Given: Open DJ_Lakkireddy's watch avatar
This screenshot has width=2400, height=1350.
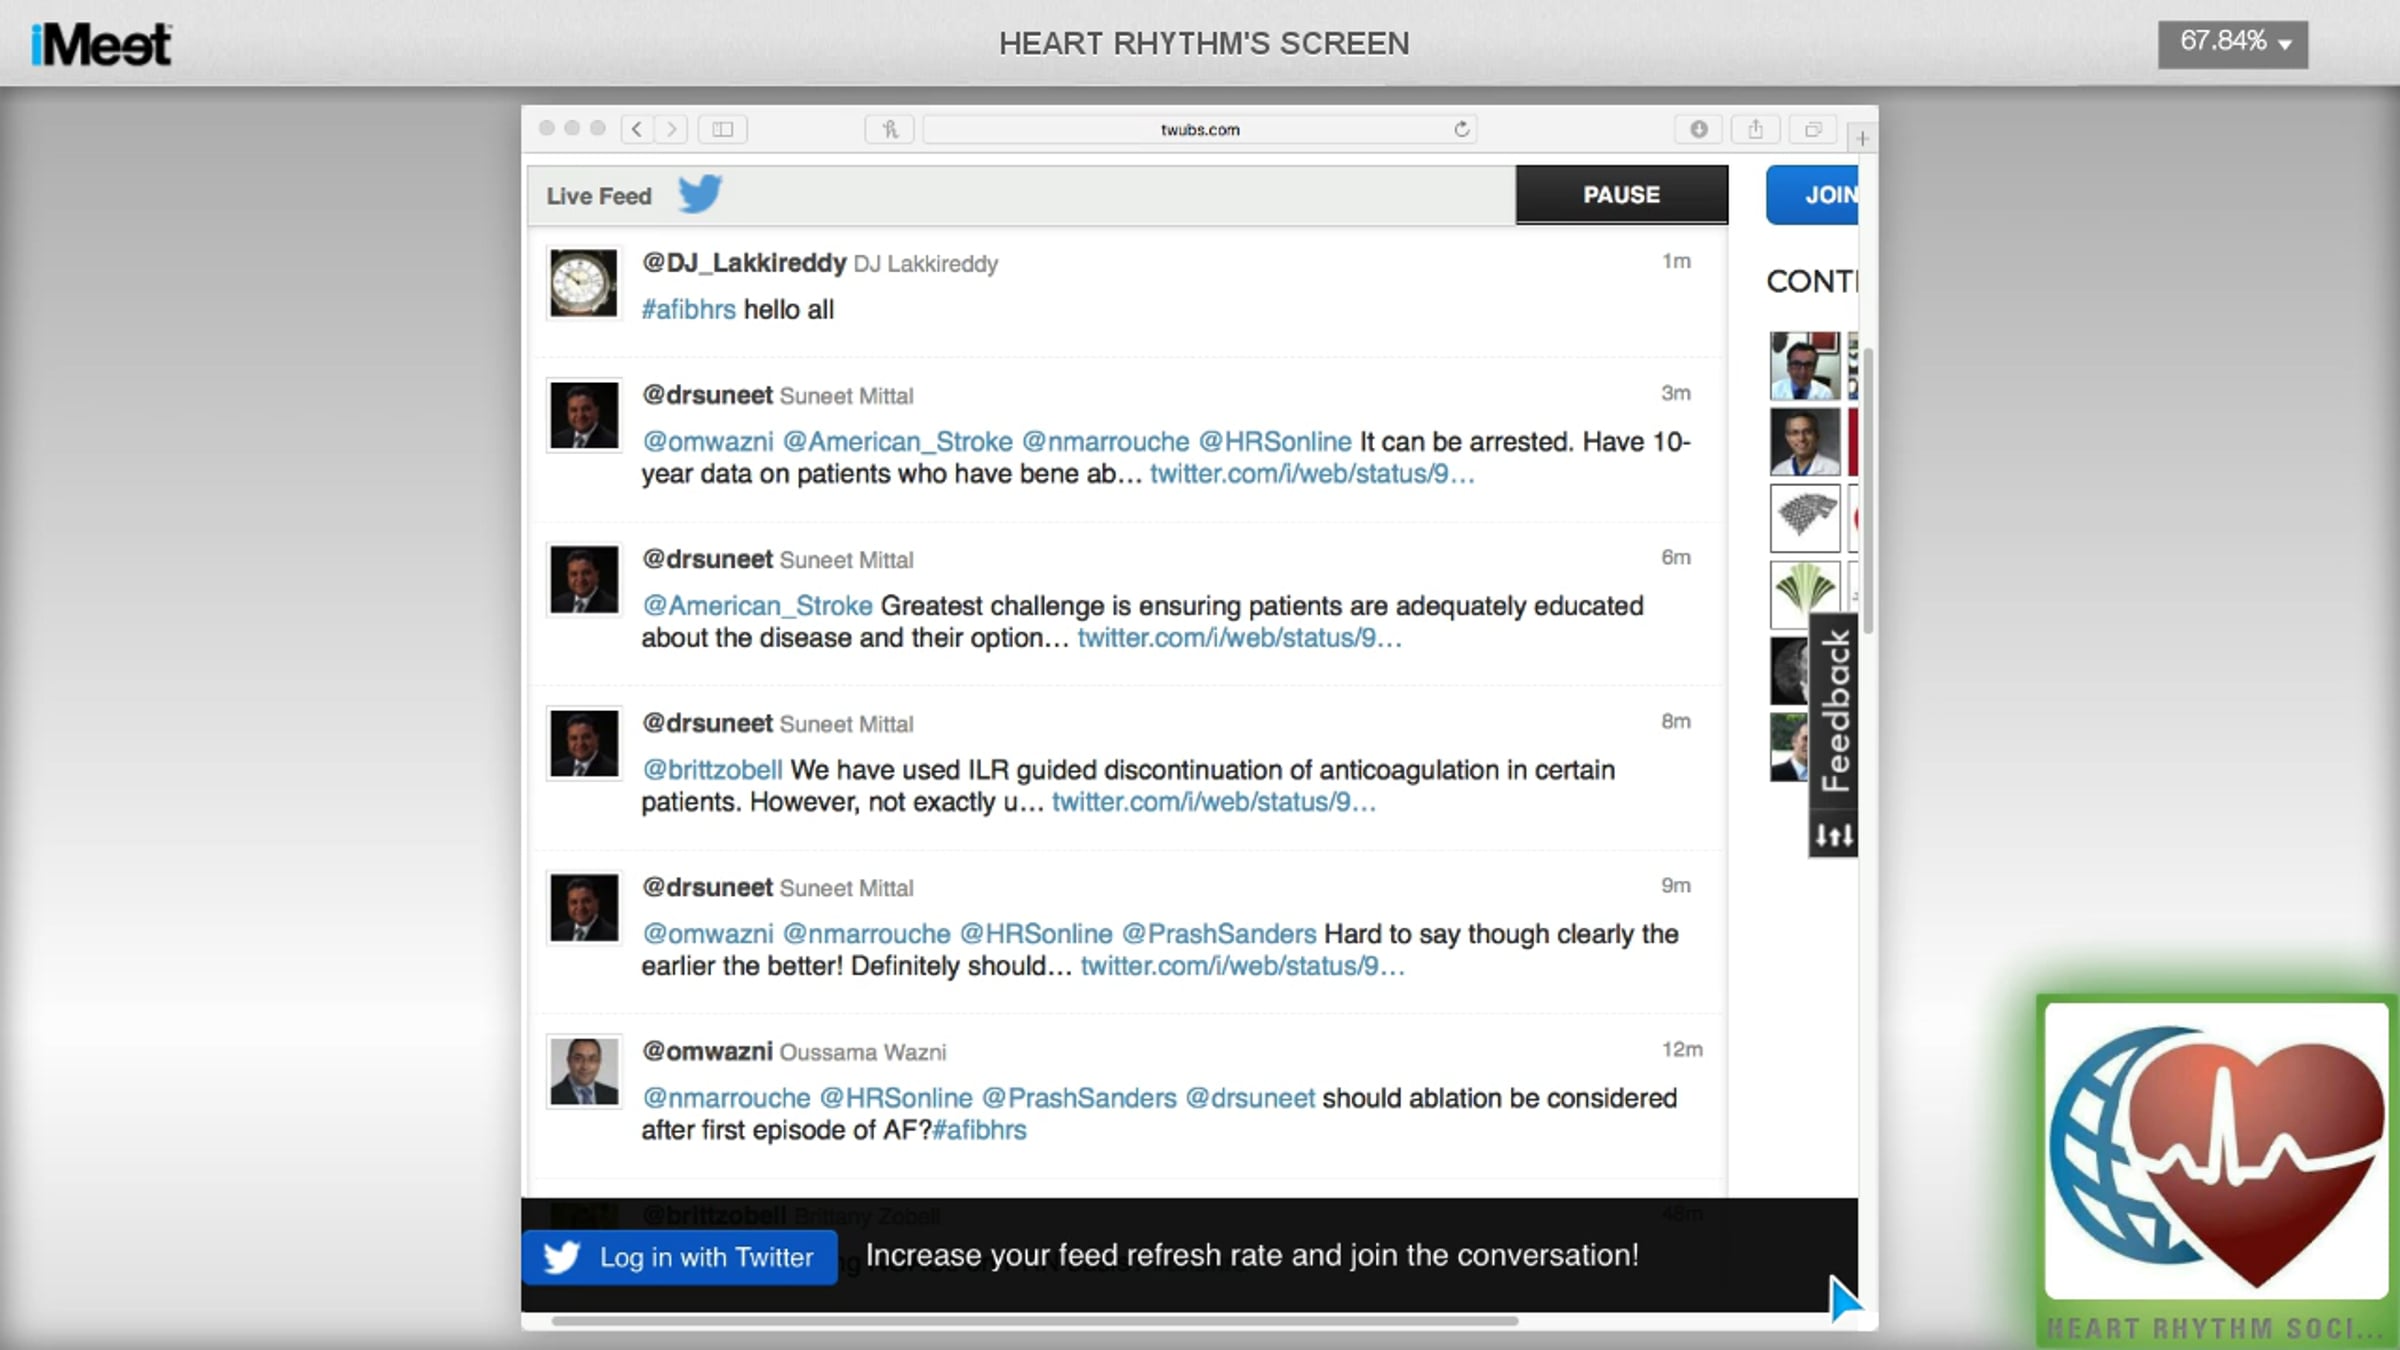Looking at the screenshot, I should (x=583, y=283).
